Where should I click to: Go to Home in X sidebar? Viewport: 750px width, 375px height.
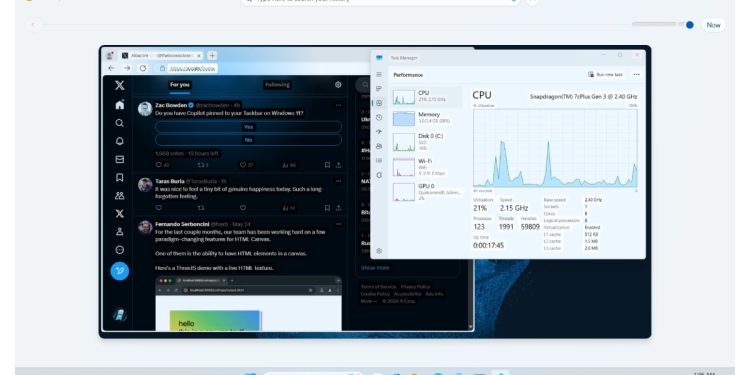120,105
